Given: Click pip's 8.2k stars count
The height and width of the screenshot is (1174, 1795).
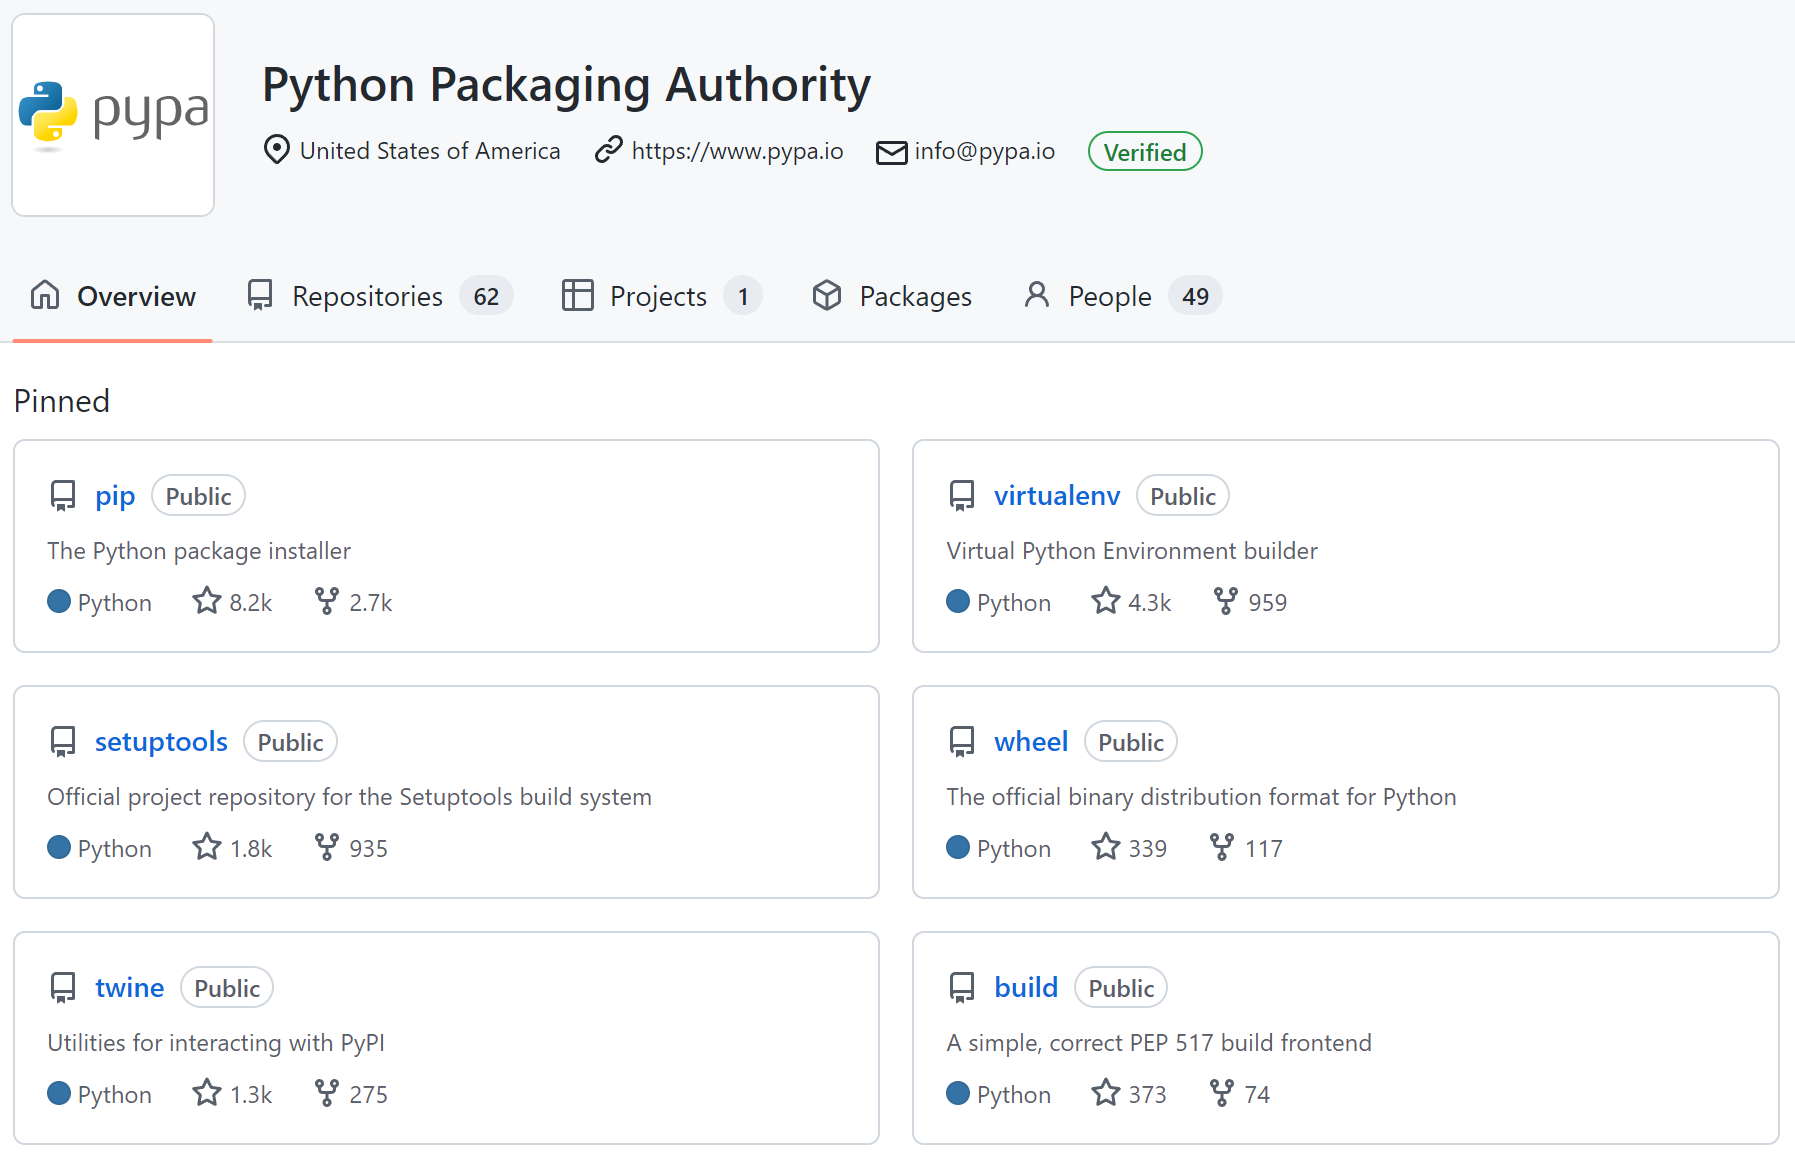Looking at the screenshot, I should click(251, 603).
